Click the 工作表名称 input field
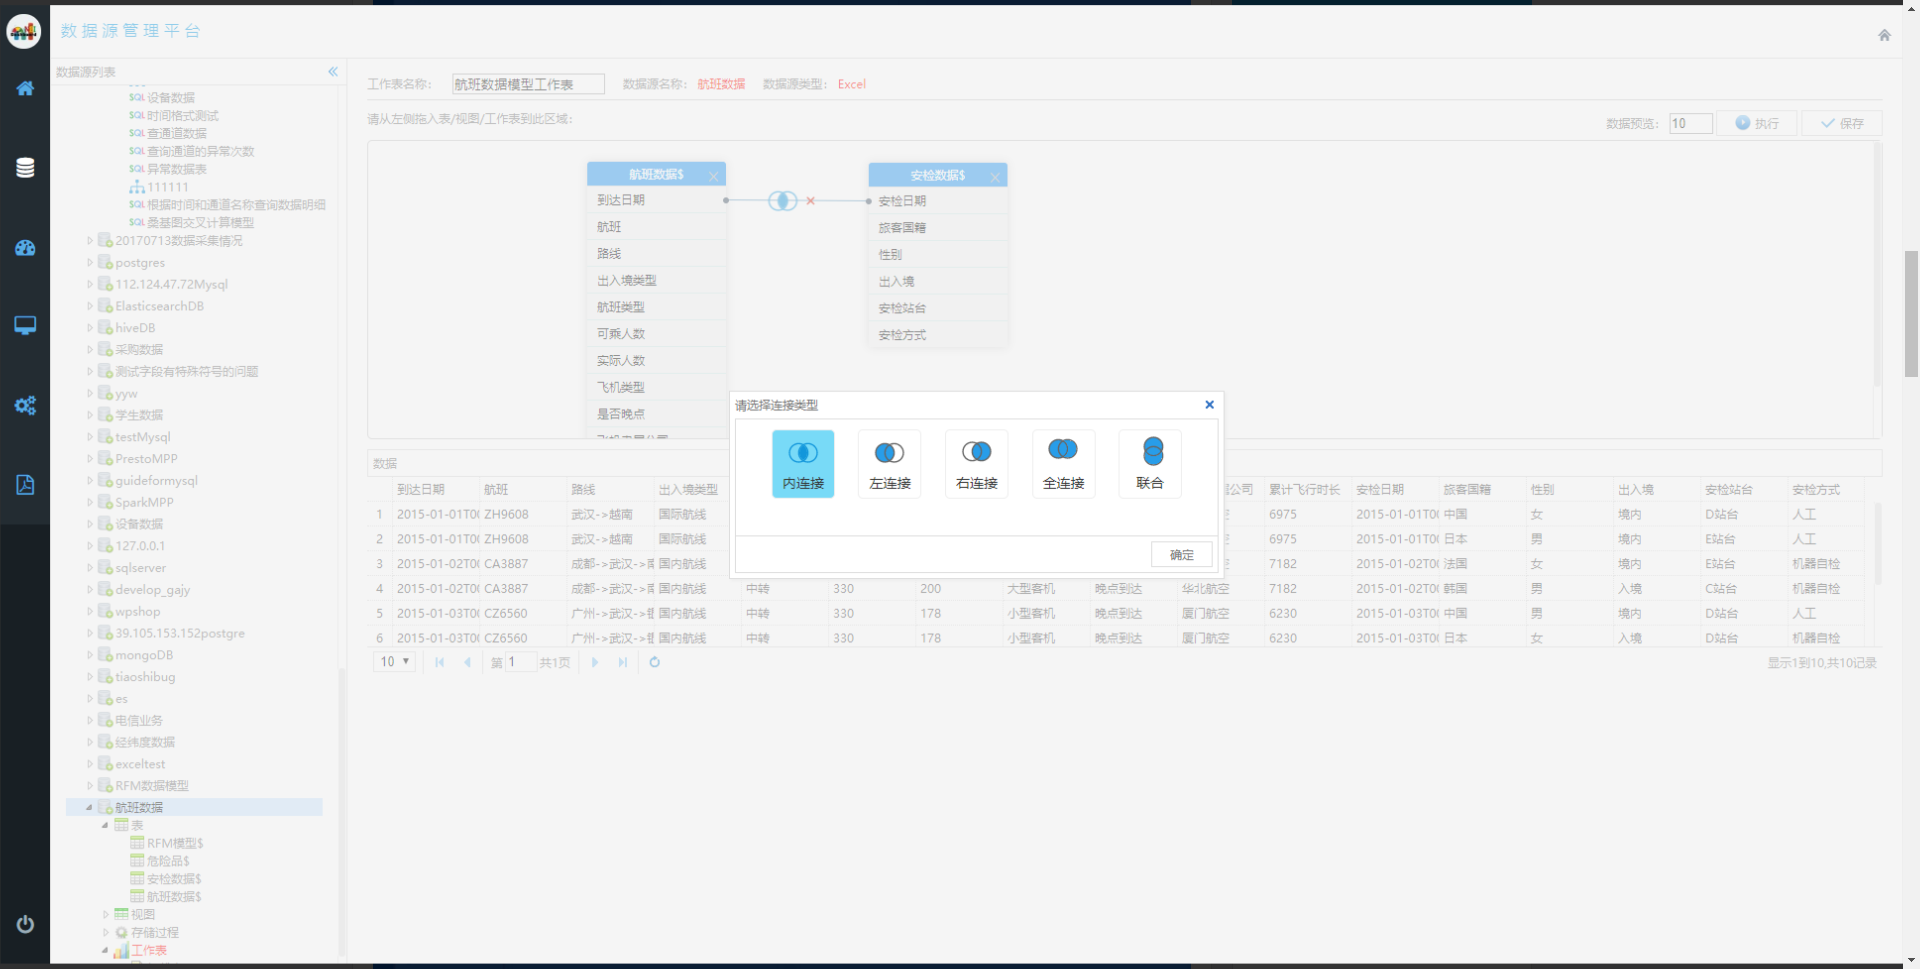The width and height of the screenshot is (1920, 969). coord(528,84)
